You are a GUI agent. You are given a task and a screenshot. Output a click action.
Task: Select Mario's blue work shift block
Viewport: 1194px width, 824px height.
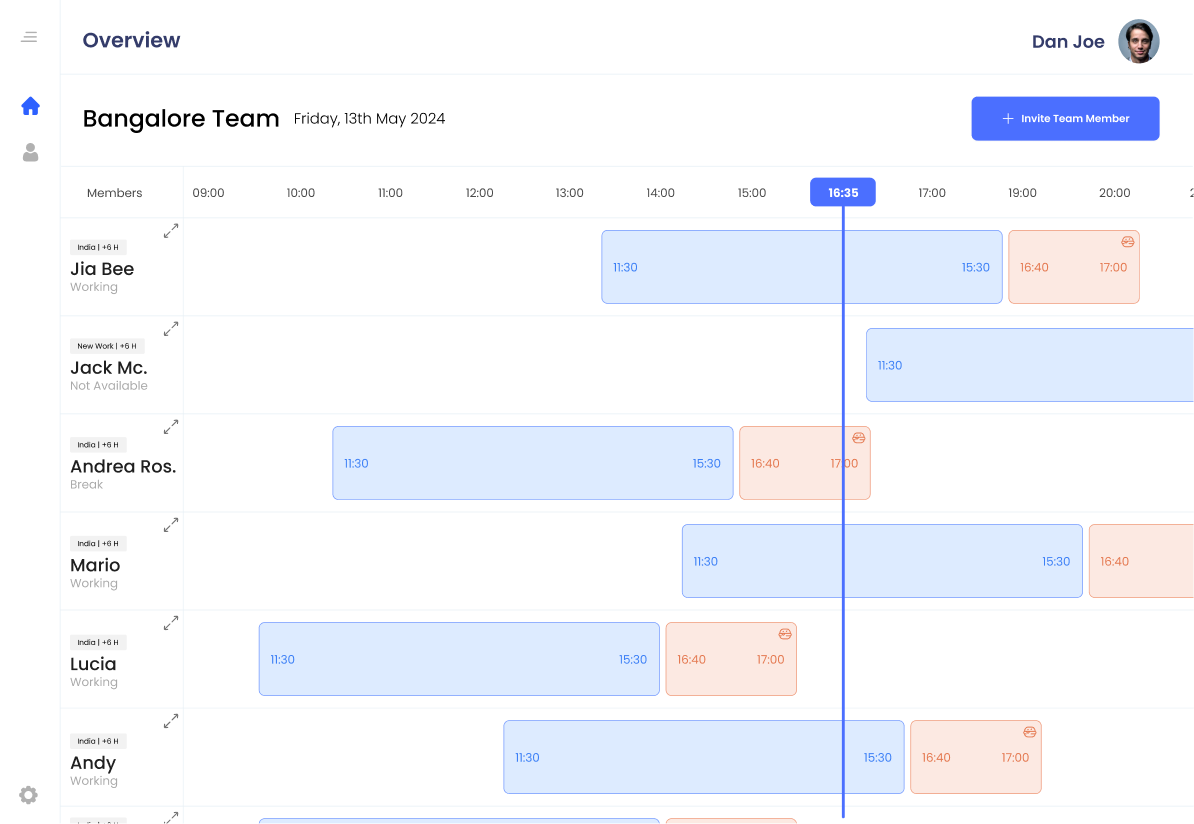882,561
